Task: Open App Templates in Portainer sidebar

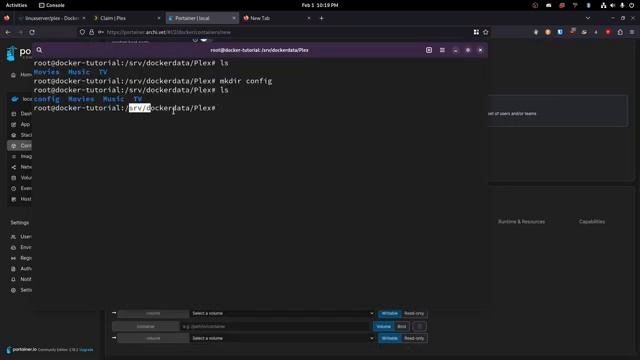Action: (x=20, y=124)
